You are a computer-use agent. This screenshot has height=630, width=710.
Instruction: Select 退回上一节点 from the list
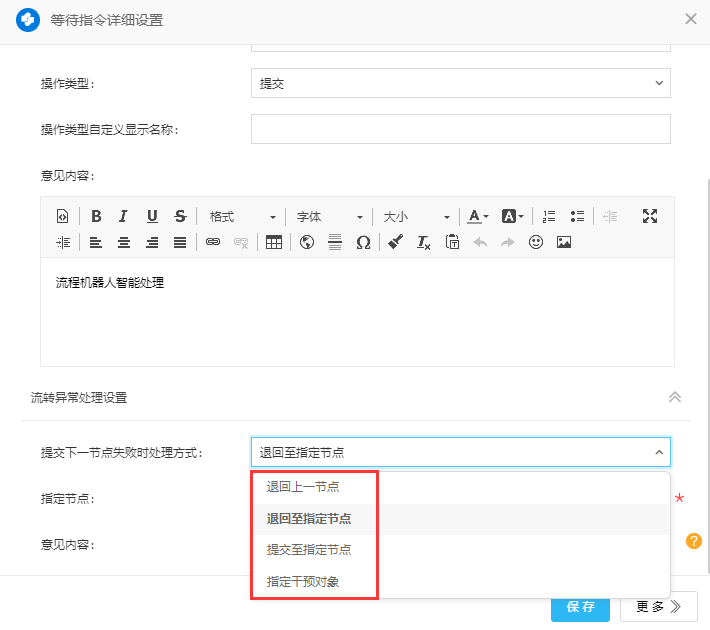click(x=302, y=487)
